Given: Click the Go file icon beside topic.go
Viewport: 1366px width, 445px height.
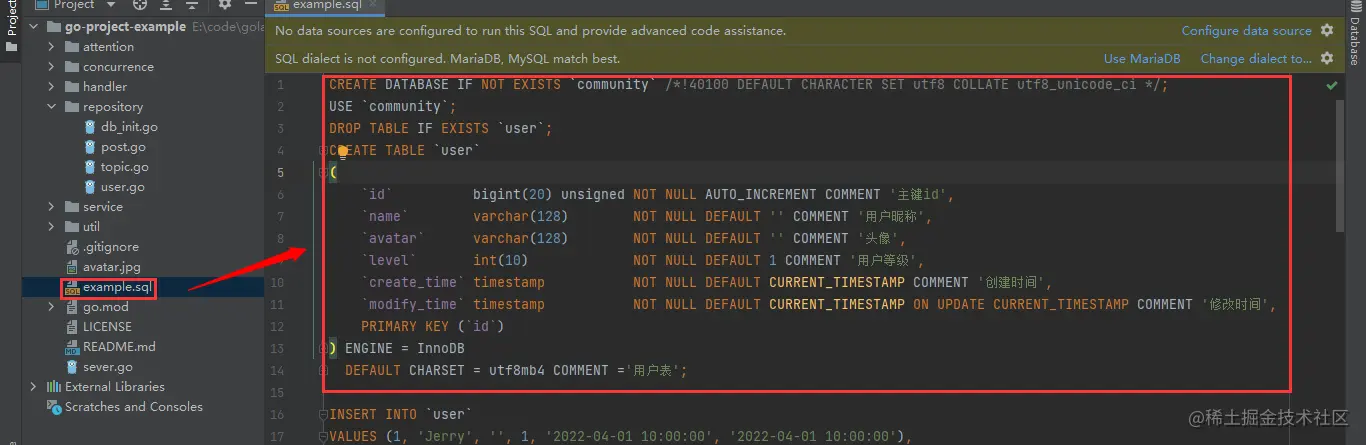Looking at the screenshot, I should [90, 167].
